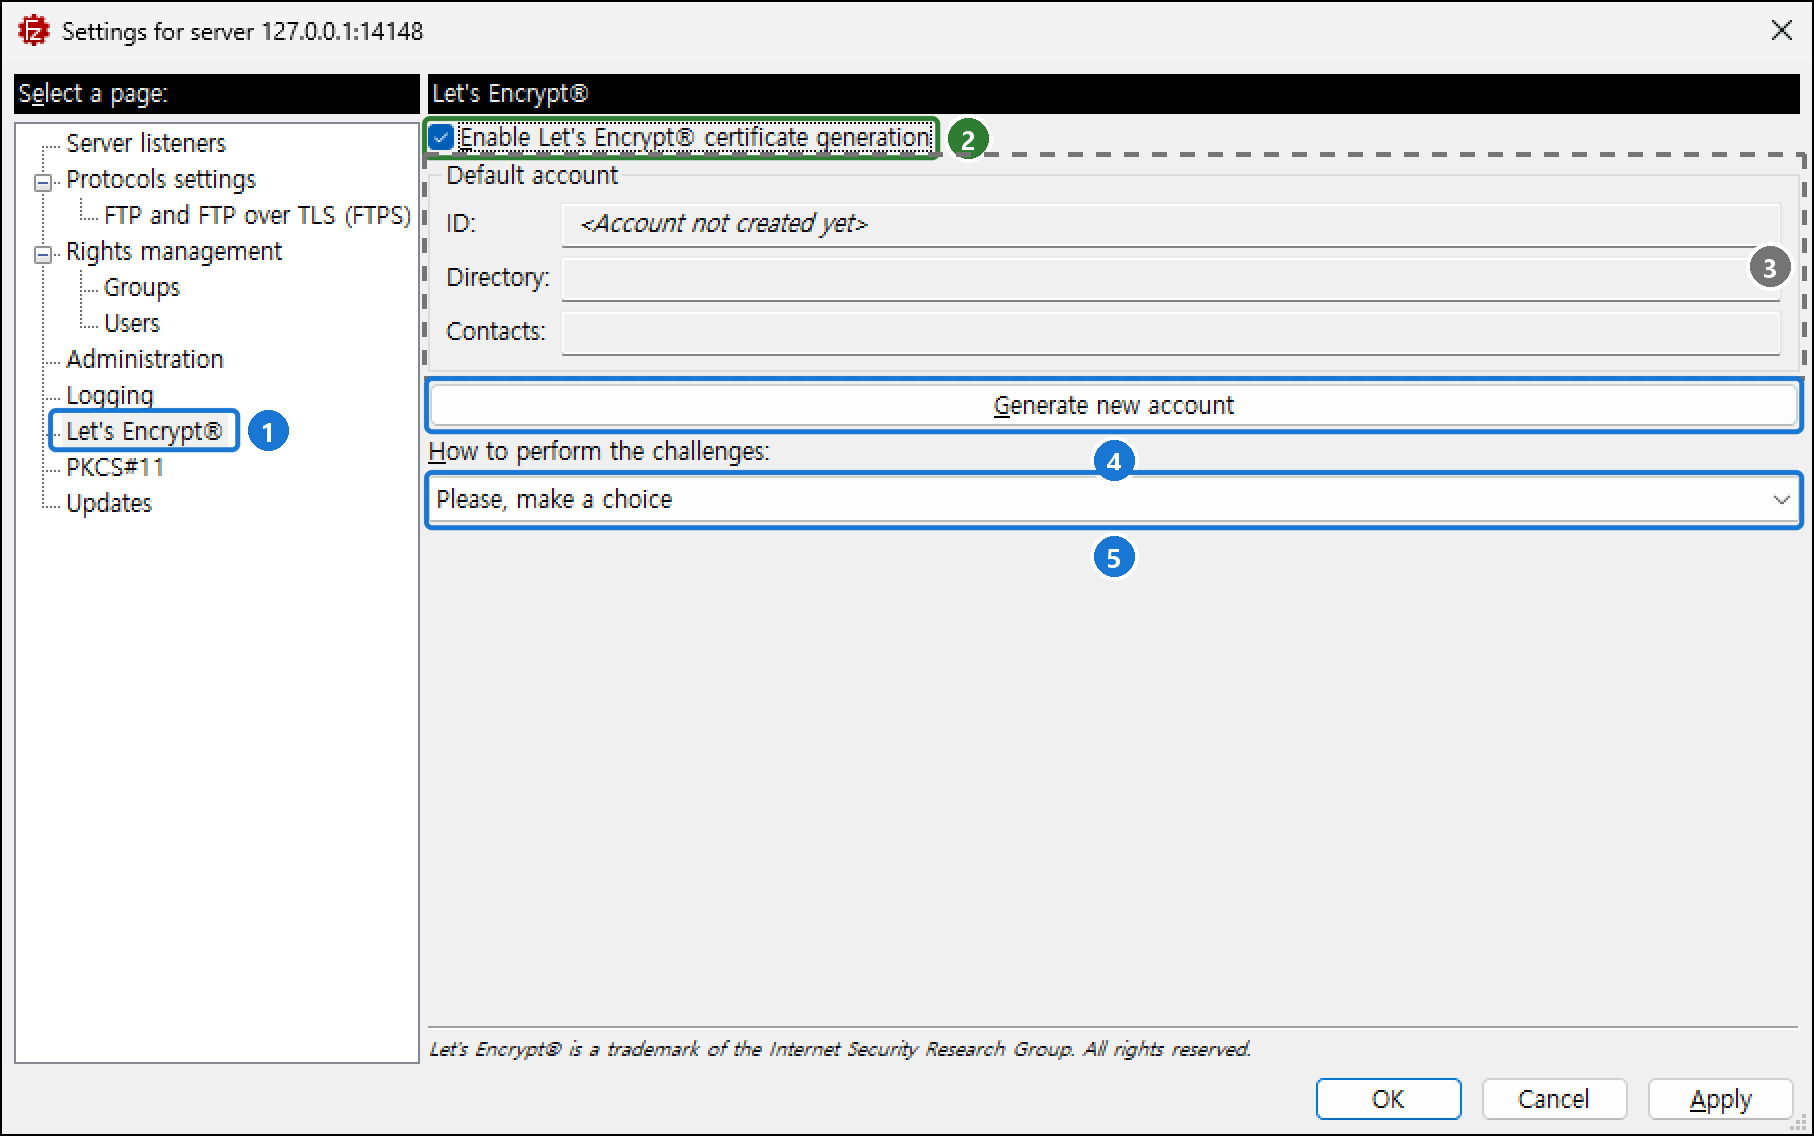
Task: Open the challenges method dropdown
Action: [x=1113, y=500]
